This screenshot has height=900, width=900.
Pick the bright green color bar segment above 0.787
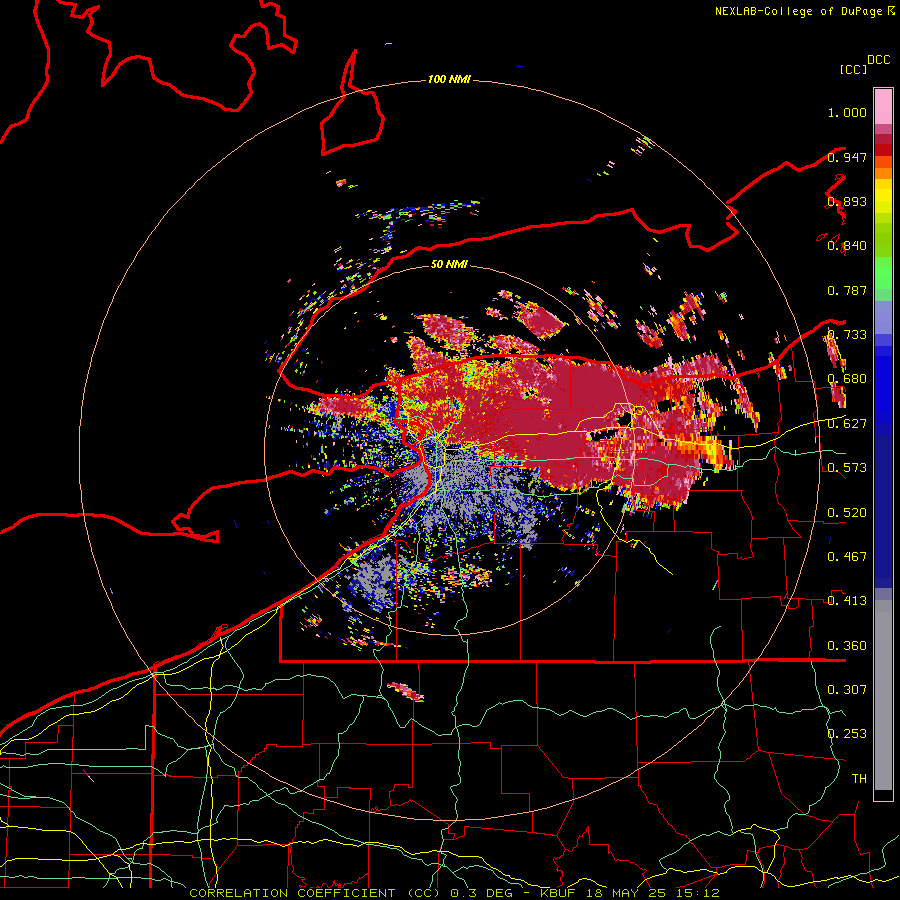tap(883, 272)
